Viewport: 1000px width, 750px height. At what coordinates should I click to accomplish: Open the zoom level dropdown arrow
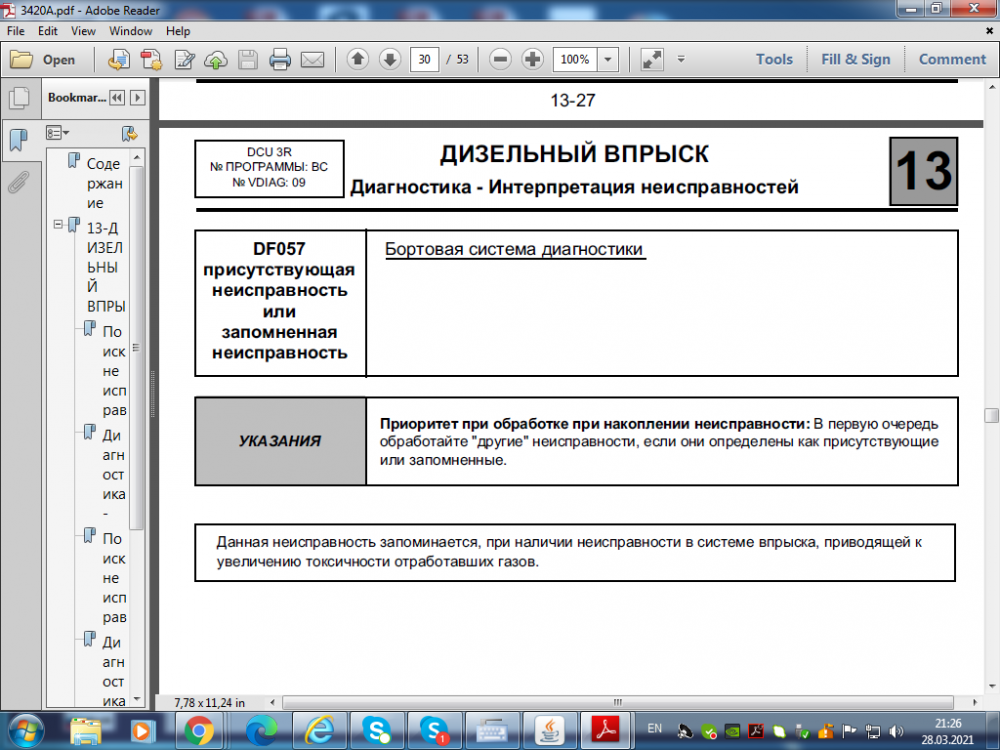tap(608, 59)
